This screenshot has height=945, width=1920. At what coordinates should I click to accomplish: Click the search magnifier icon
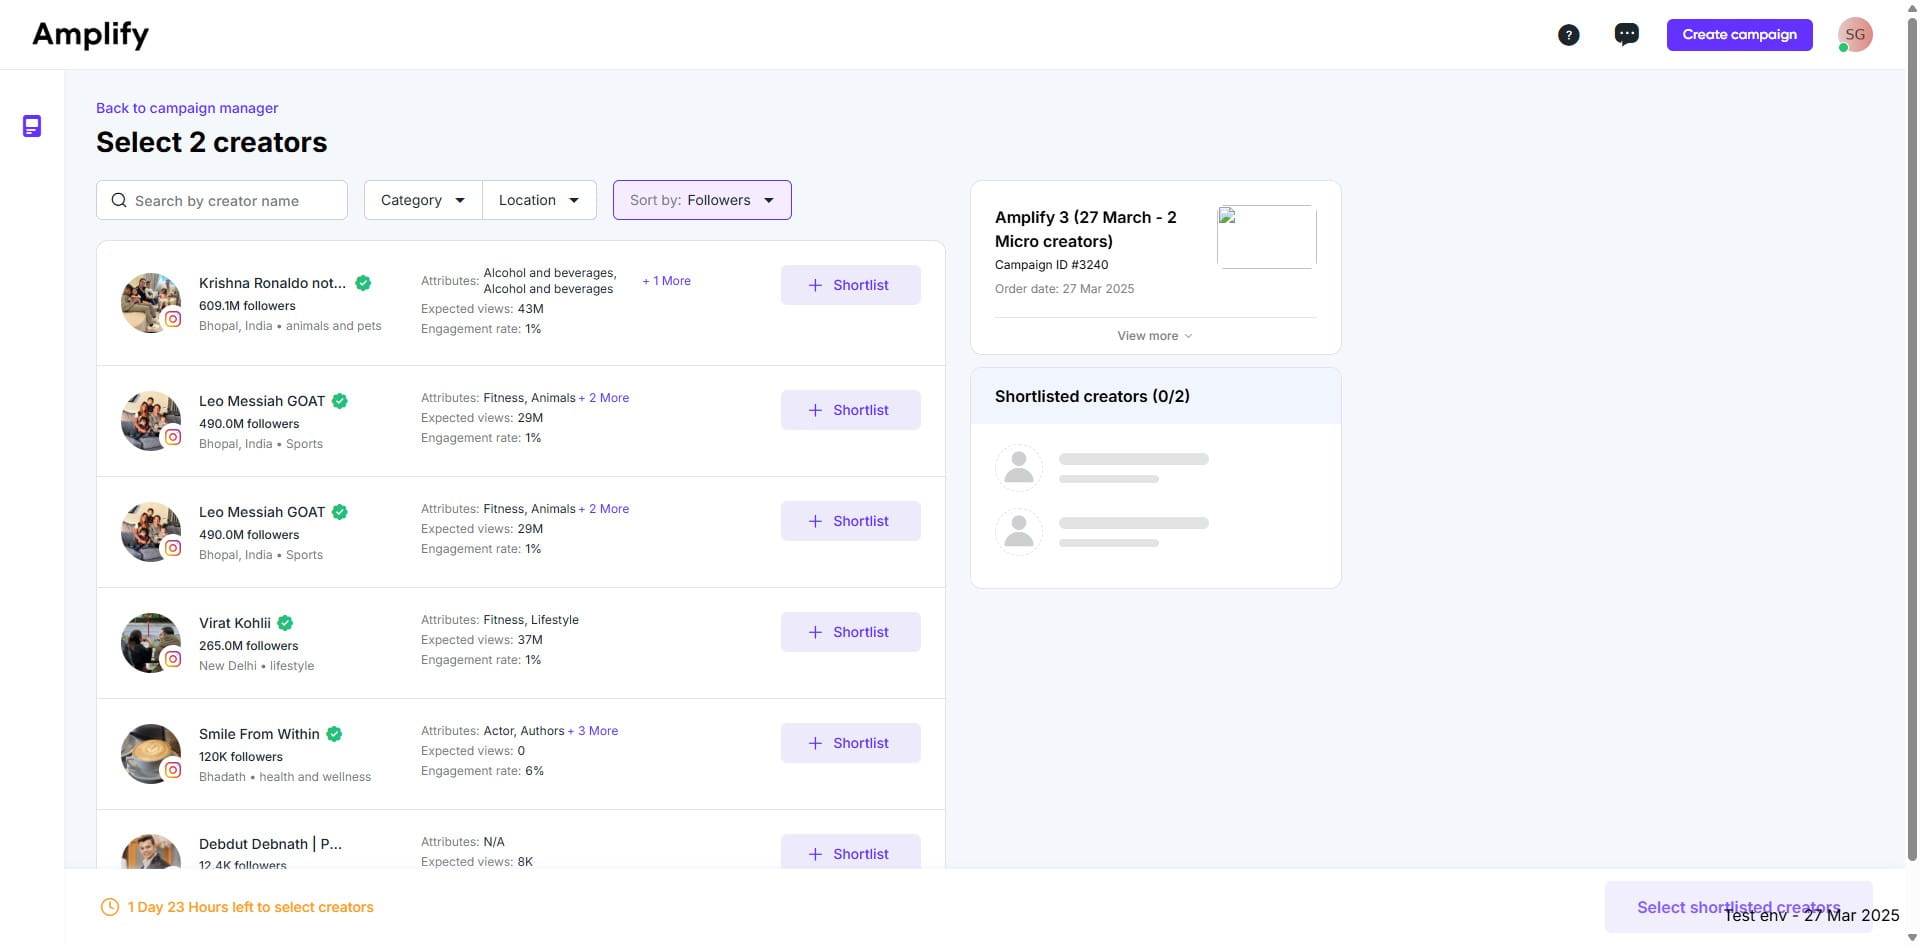coord(118,200)
